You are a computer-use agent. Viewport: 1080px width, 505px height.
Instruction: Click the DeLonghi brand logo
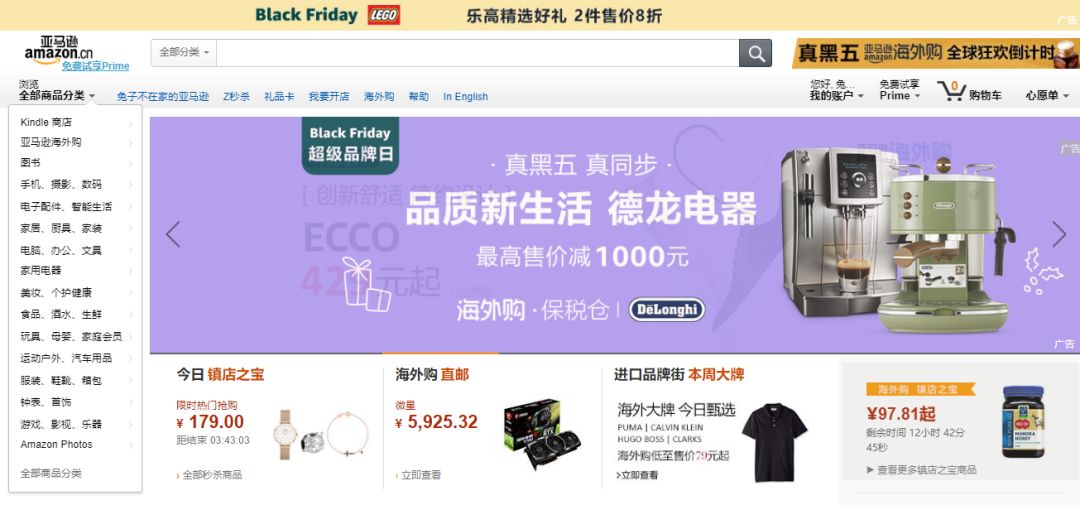666,309
